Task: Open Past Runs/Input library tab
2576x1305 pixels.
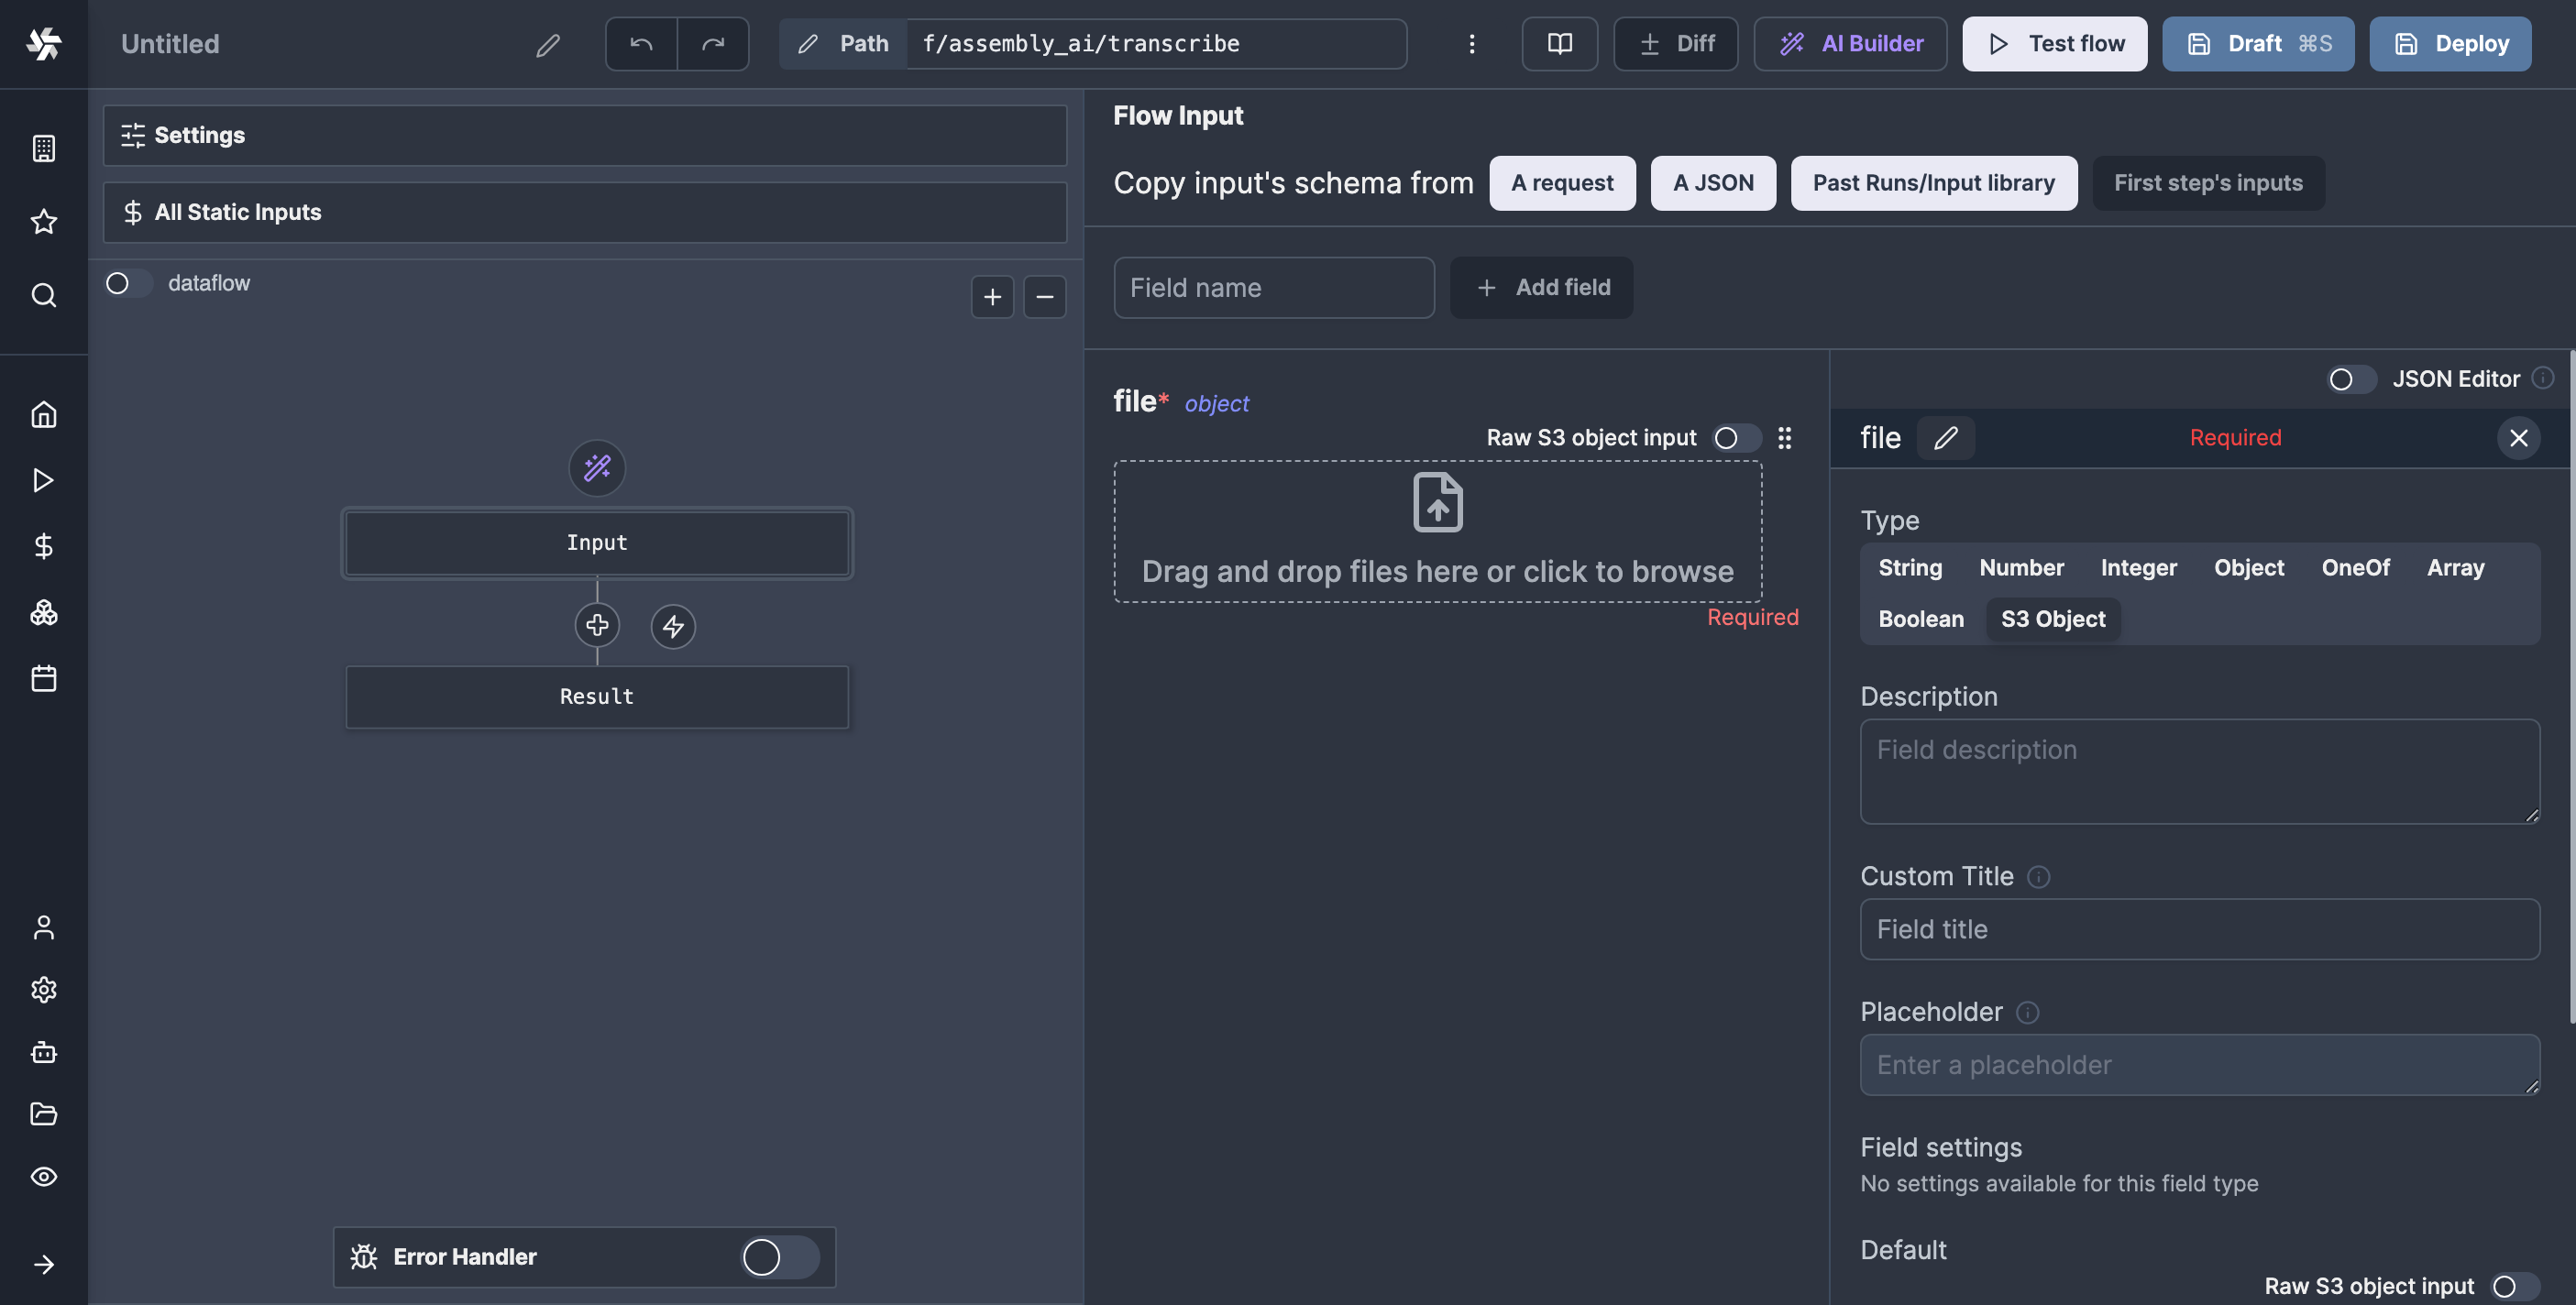Action: tap(1933, 181)
